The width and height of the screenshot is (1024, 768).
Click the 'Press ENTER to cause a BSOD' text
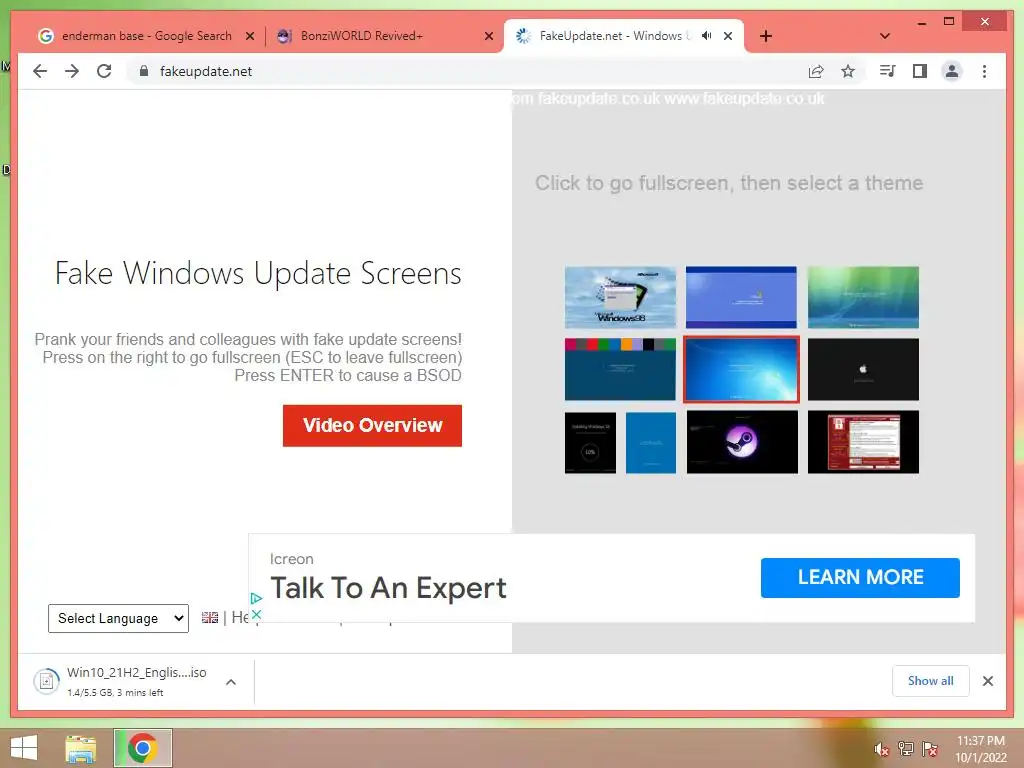point(348,376)
